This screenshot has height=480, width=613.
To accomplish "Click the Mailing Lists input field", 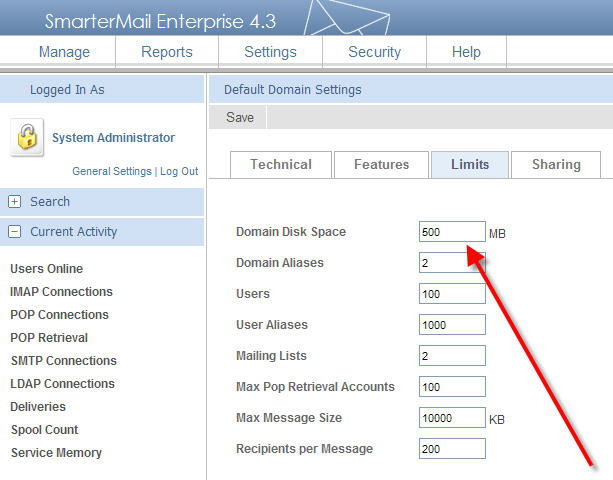I will pyautogui.click(x=452, y=356).
